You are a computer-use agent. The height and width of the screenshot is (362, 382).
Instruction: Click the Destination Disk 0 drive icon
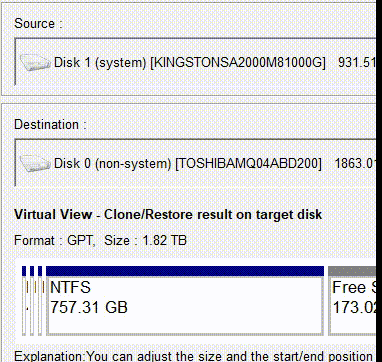(x=35, y=163)
